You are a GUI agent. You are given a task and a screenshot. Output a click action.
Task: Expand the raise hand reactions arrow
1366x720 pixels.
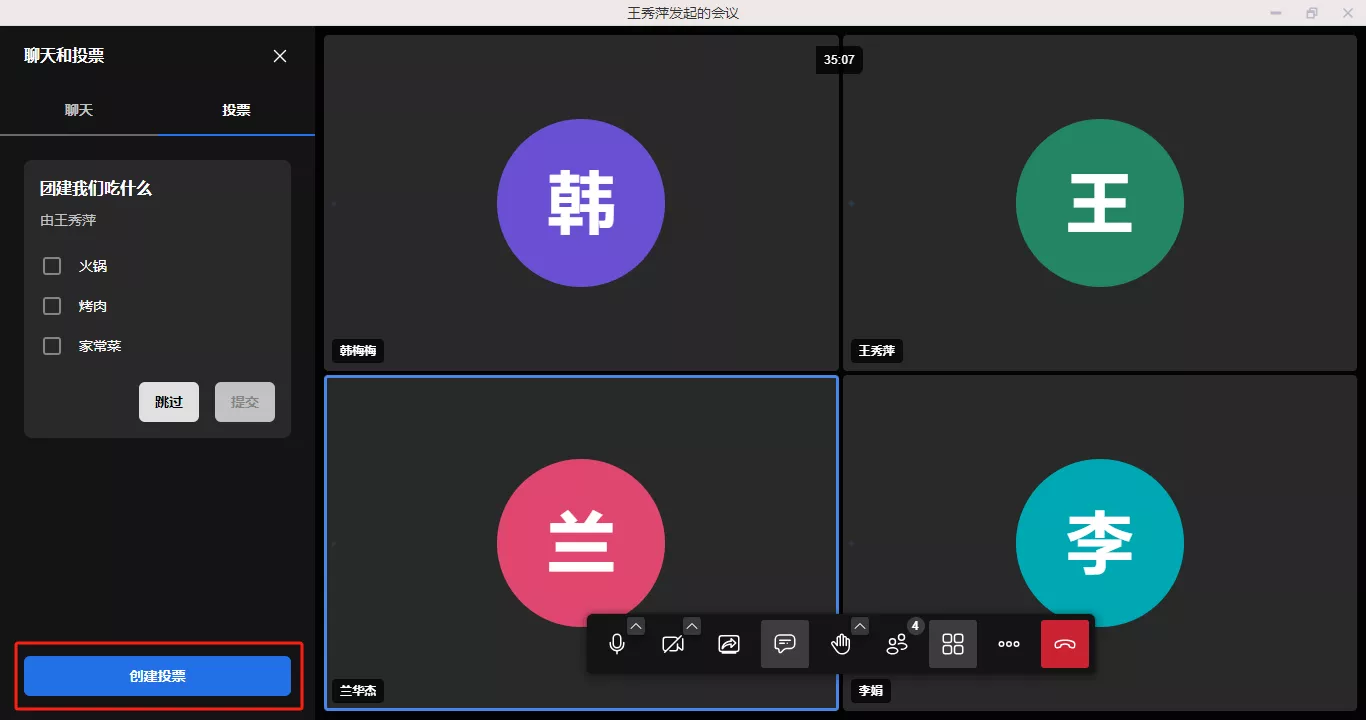point(860,626)
